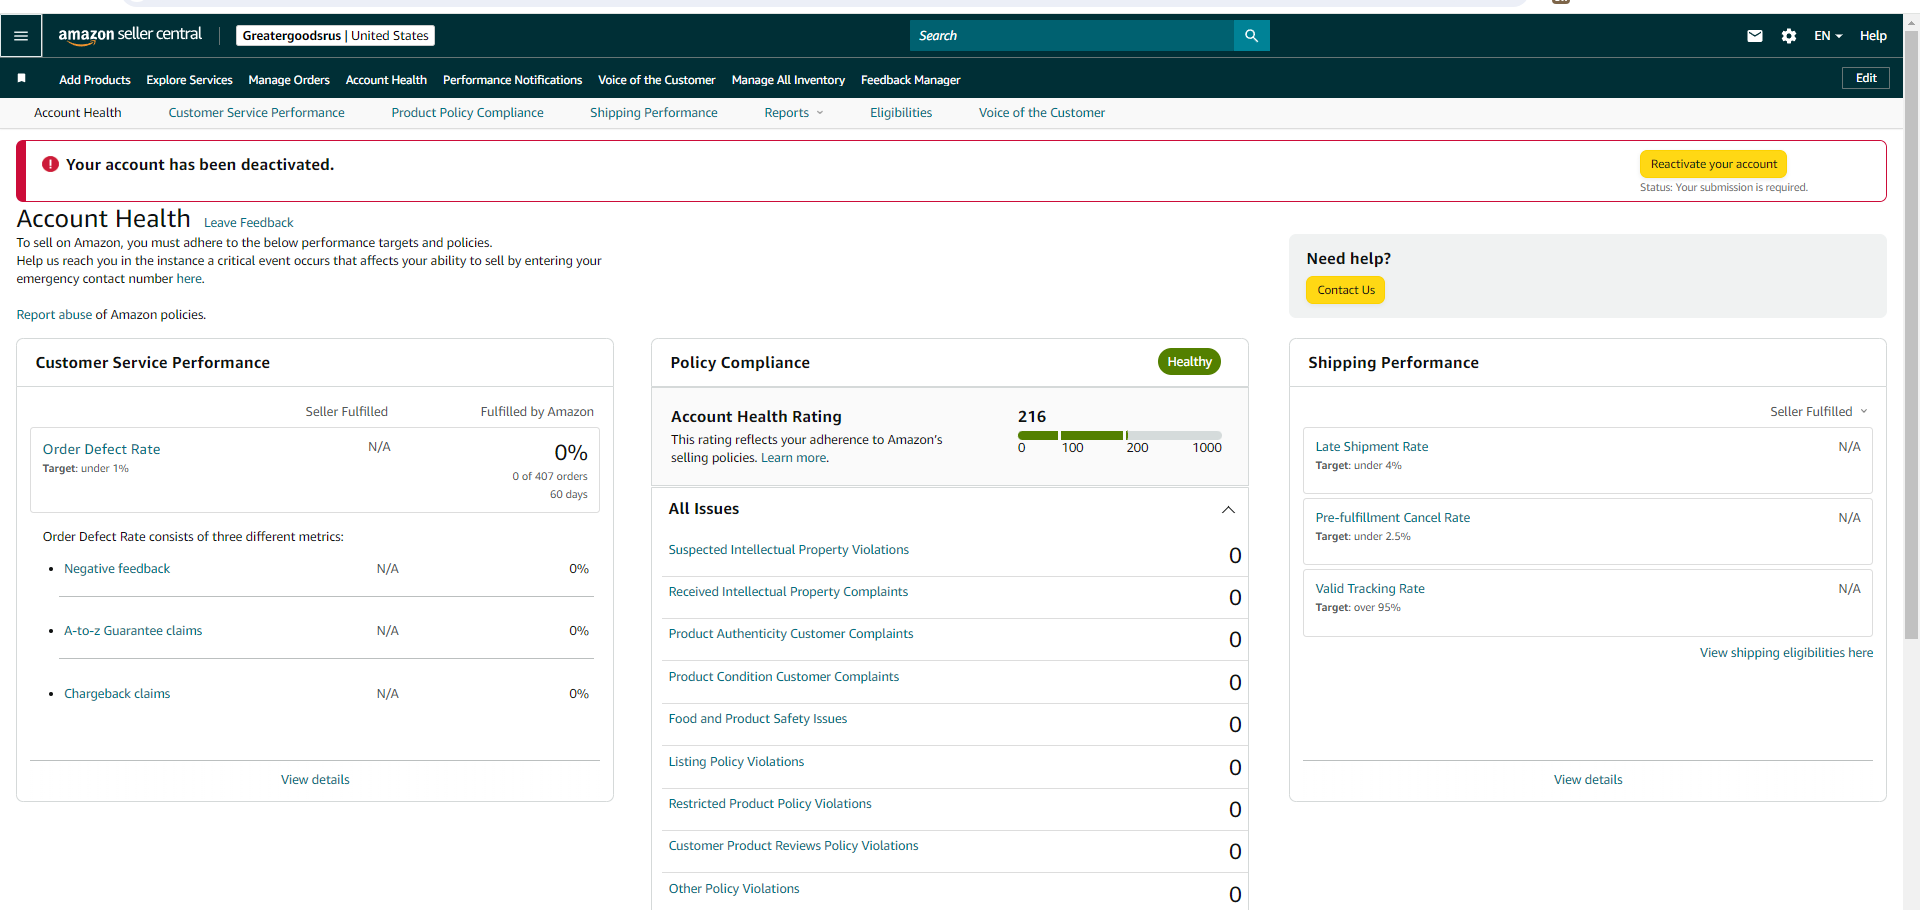Open Product Authenticity Customer Complaints
Screen dimensions: 1920x910
click(x=791, y=634)
